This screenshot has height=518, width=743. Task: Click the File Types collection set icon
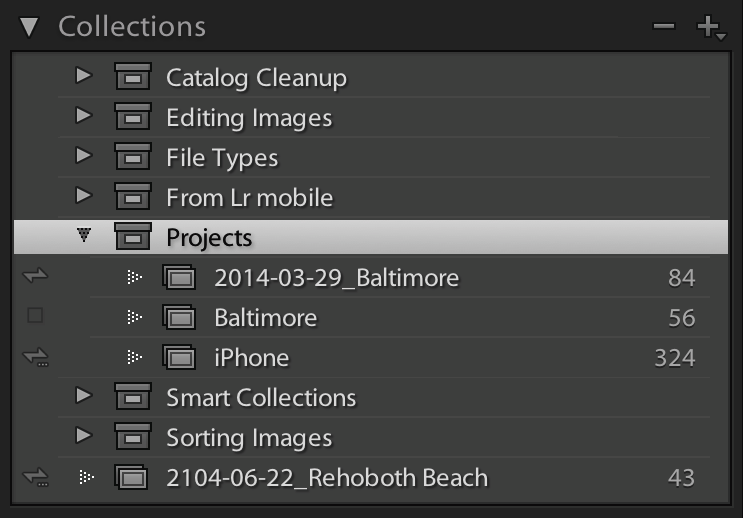(x=133, y=157)
